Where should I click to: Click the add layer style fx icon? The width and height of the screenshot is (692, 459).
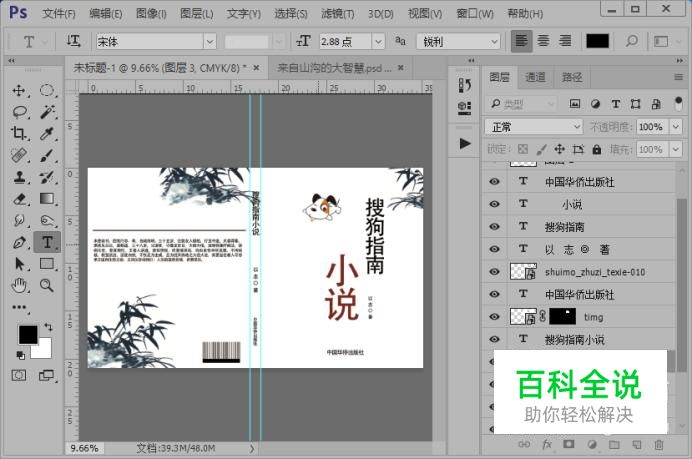[547, 444]
